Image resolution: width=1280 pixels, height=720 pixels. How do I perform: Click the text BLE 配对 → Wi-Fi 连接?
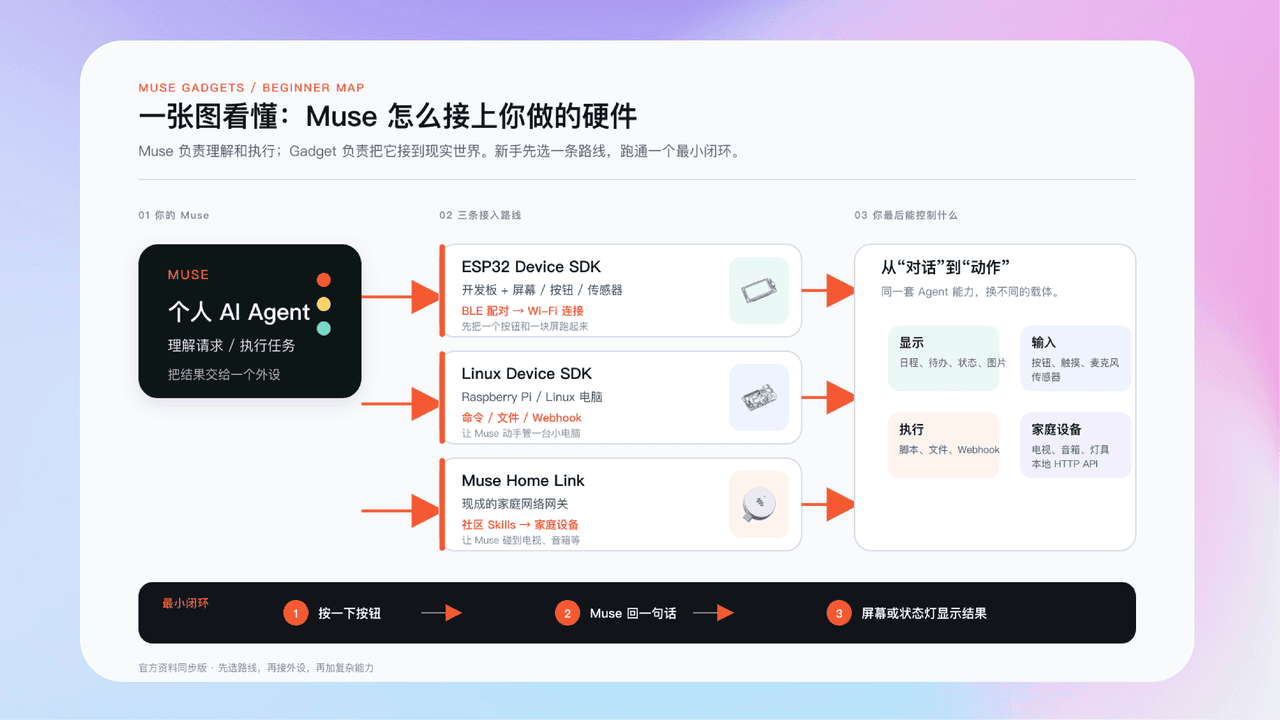(522, 311)
